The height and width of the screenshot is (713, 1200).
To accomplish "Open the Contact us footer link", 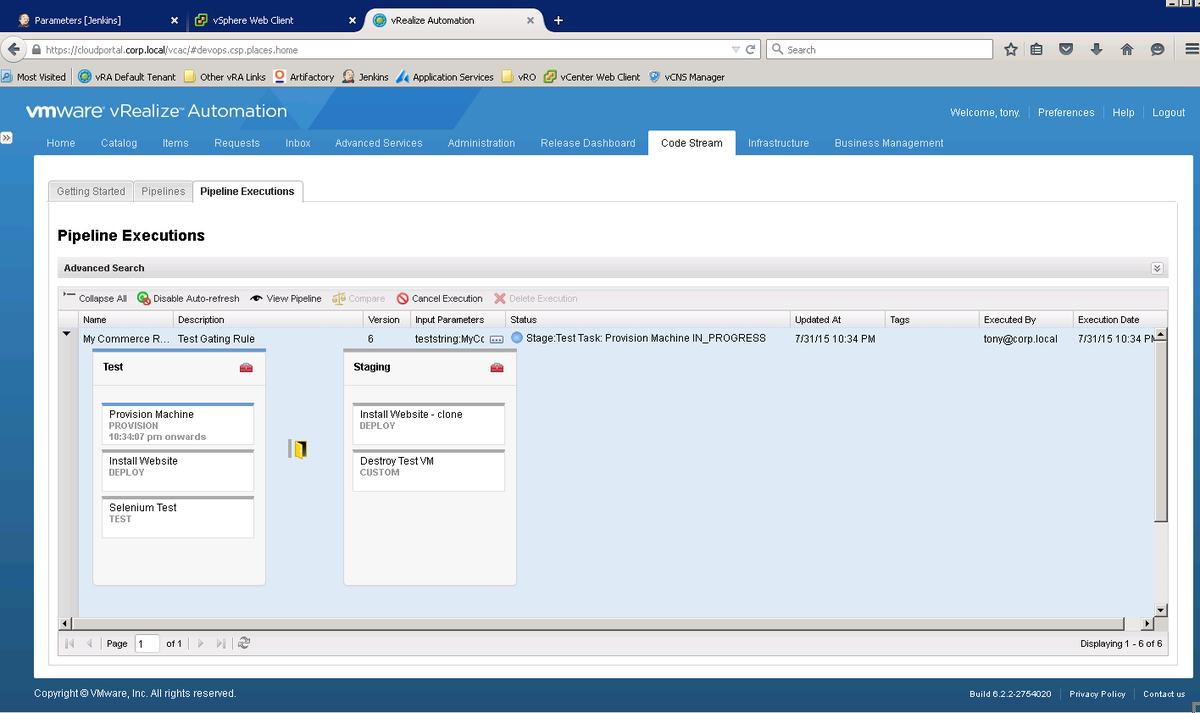I will tap(1164, 694).
